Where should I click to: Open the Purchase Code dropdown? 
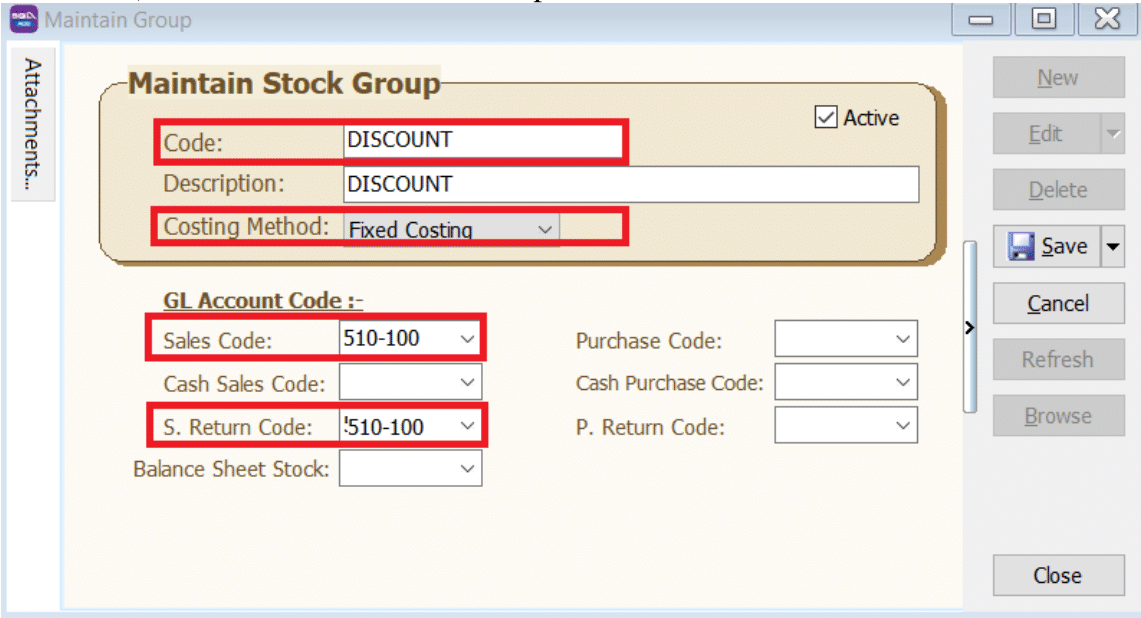pos(902,340)
